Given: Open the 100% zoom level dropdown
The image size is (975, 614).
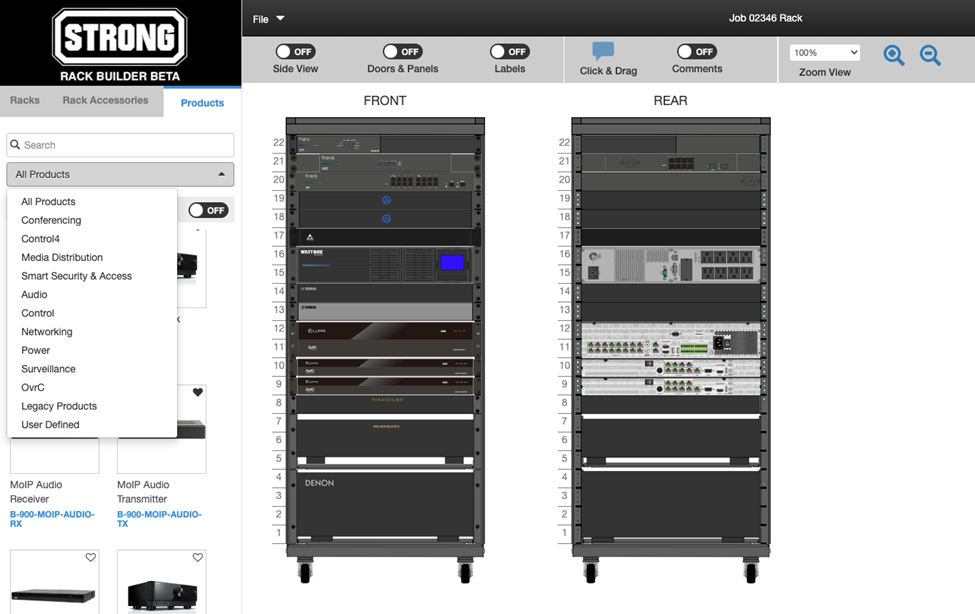Looking at the screenshot, I should [x=825, y=52].
